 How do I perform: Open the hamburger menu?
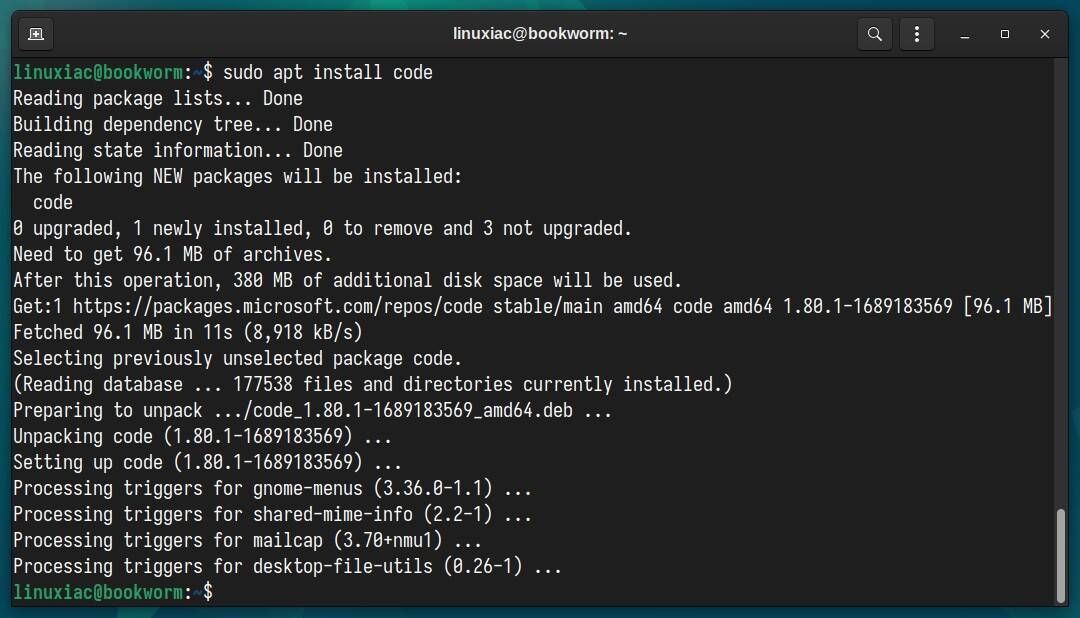[x=917, y=33]
